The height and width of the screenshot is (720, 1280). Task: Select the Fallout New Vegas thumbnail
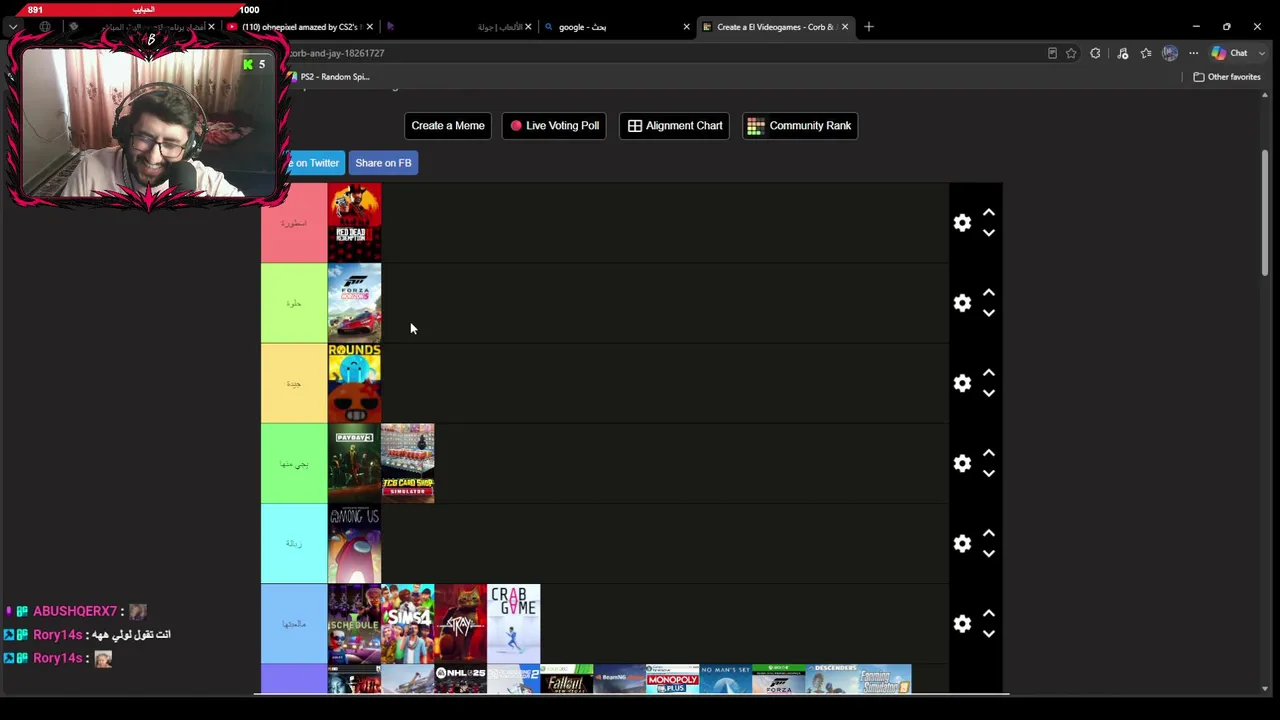point(567,679)
